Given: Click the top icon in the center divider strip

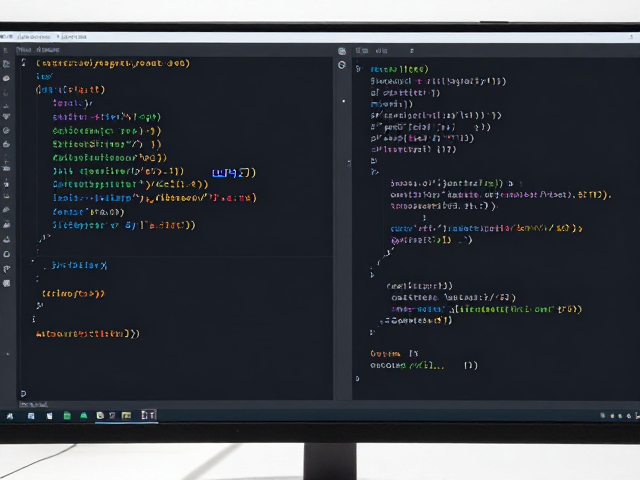Looking at the screenshot, I should [x=342, y=51].
